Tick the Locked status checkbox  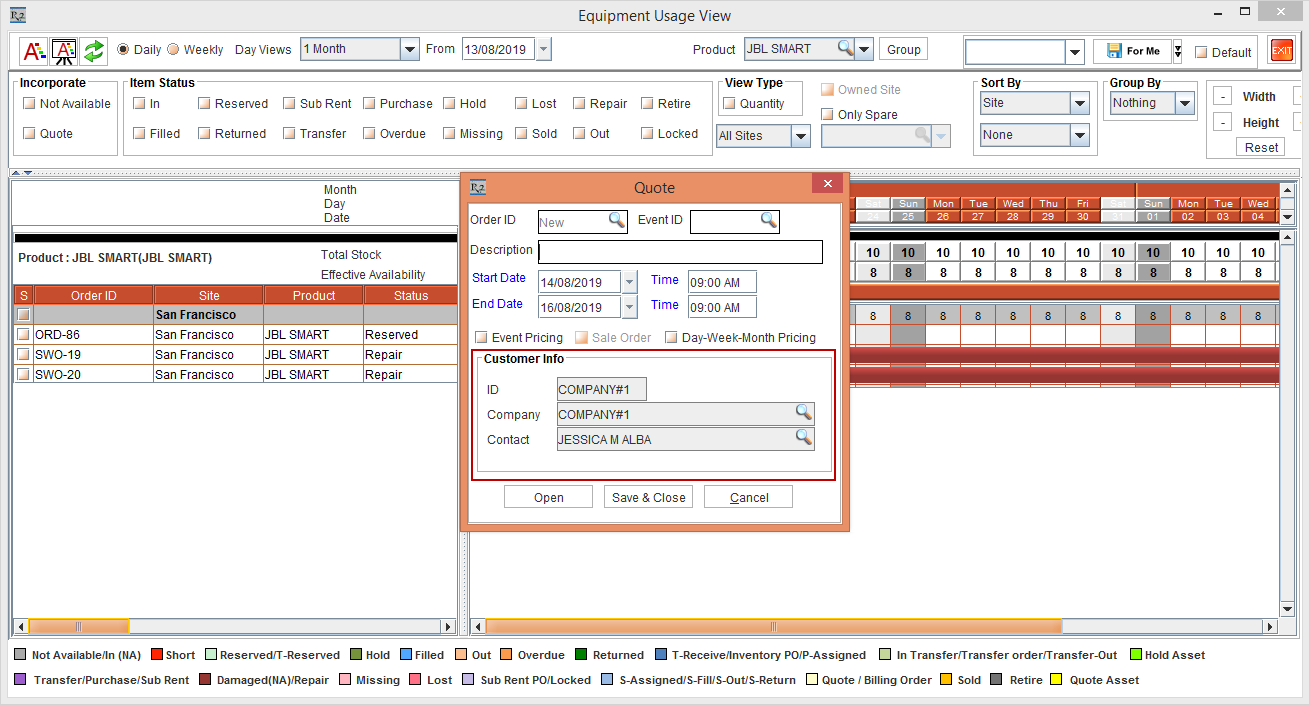point(647,133)
